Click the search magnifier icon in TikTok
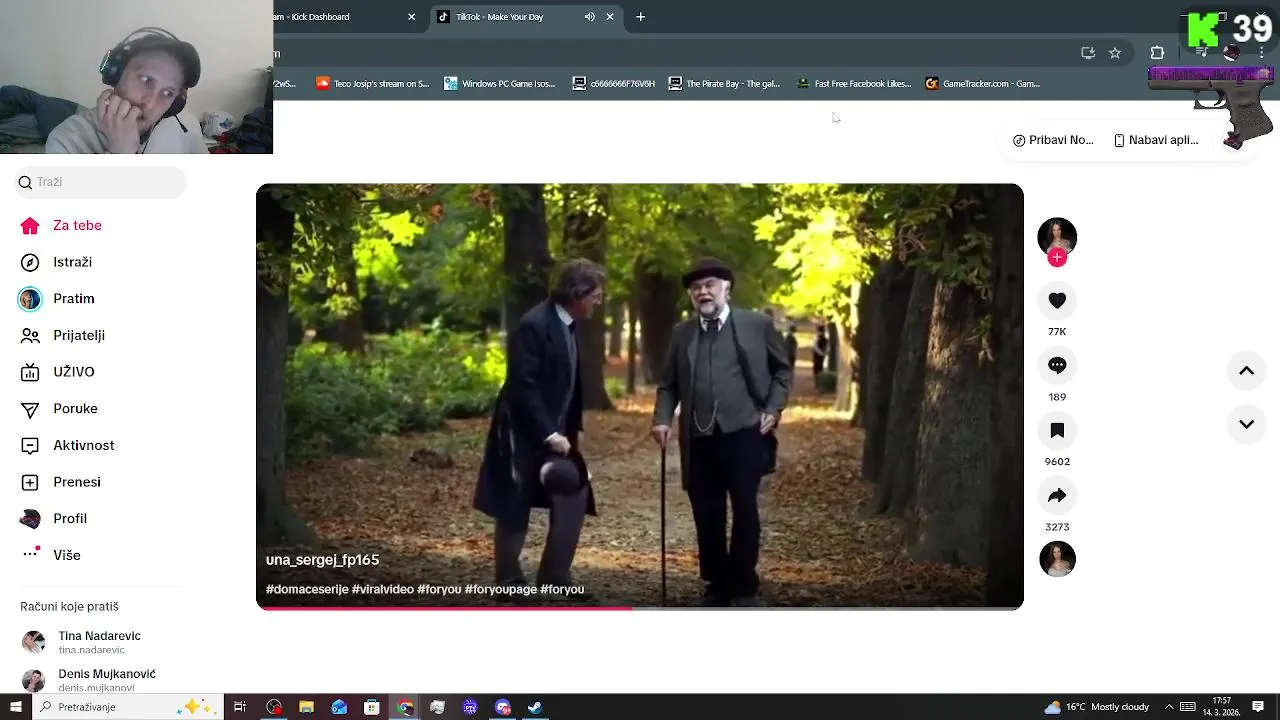The image size is (1280, 720). click(x=25, y=182)
